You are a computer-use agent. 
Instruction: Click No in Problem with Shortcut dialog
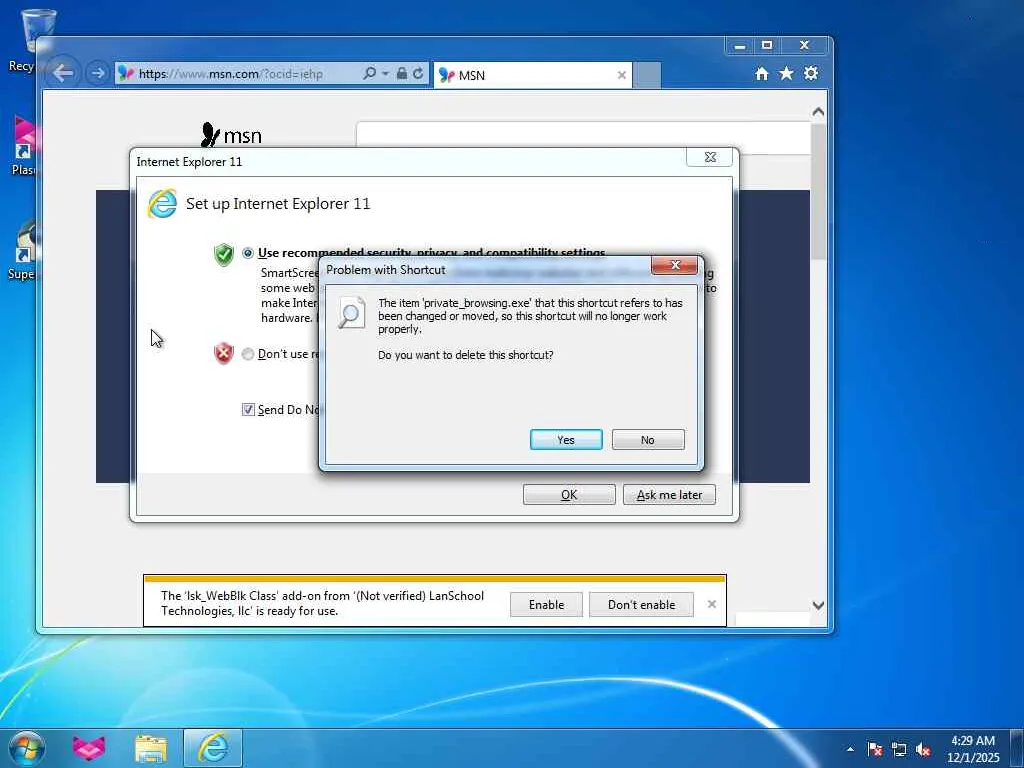648,440
